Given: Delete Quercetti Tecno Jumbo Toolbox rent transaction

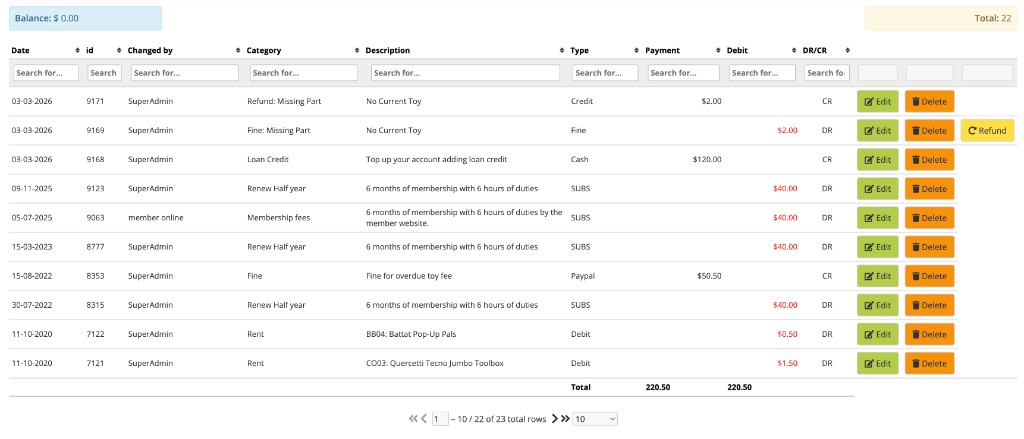Looking at the screenshot, I should click(x=929, y=363).
